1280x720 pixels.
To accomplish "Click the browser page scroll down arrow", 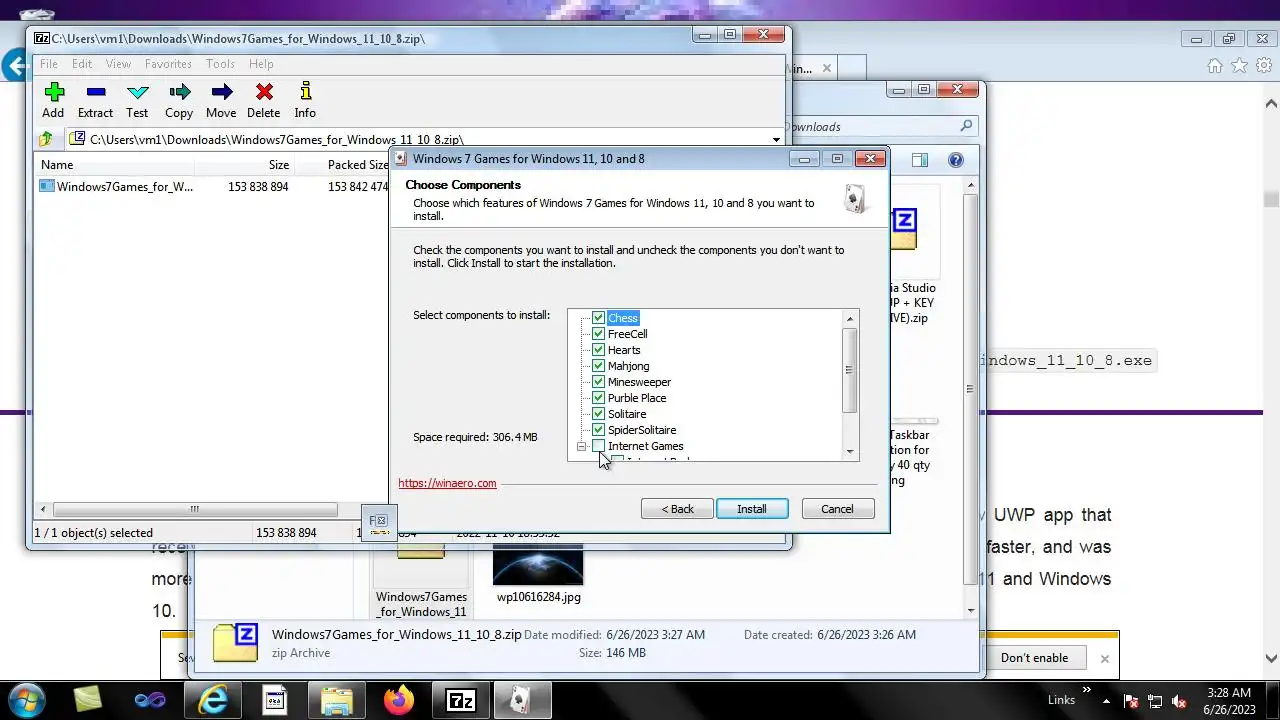I will [x=1272, y=659].
